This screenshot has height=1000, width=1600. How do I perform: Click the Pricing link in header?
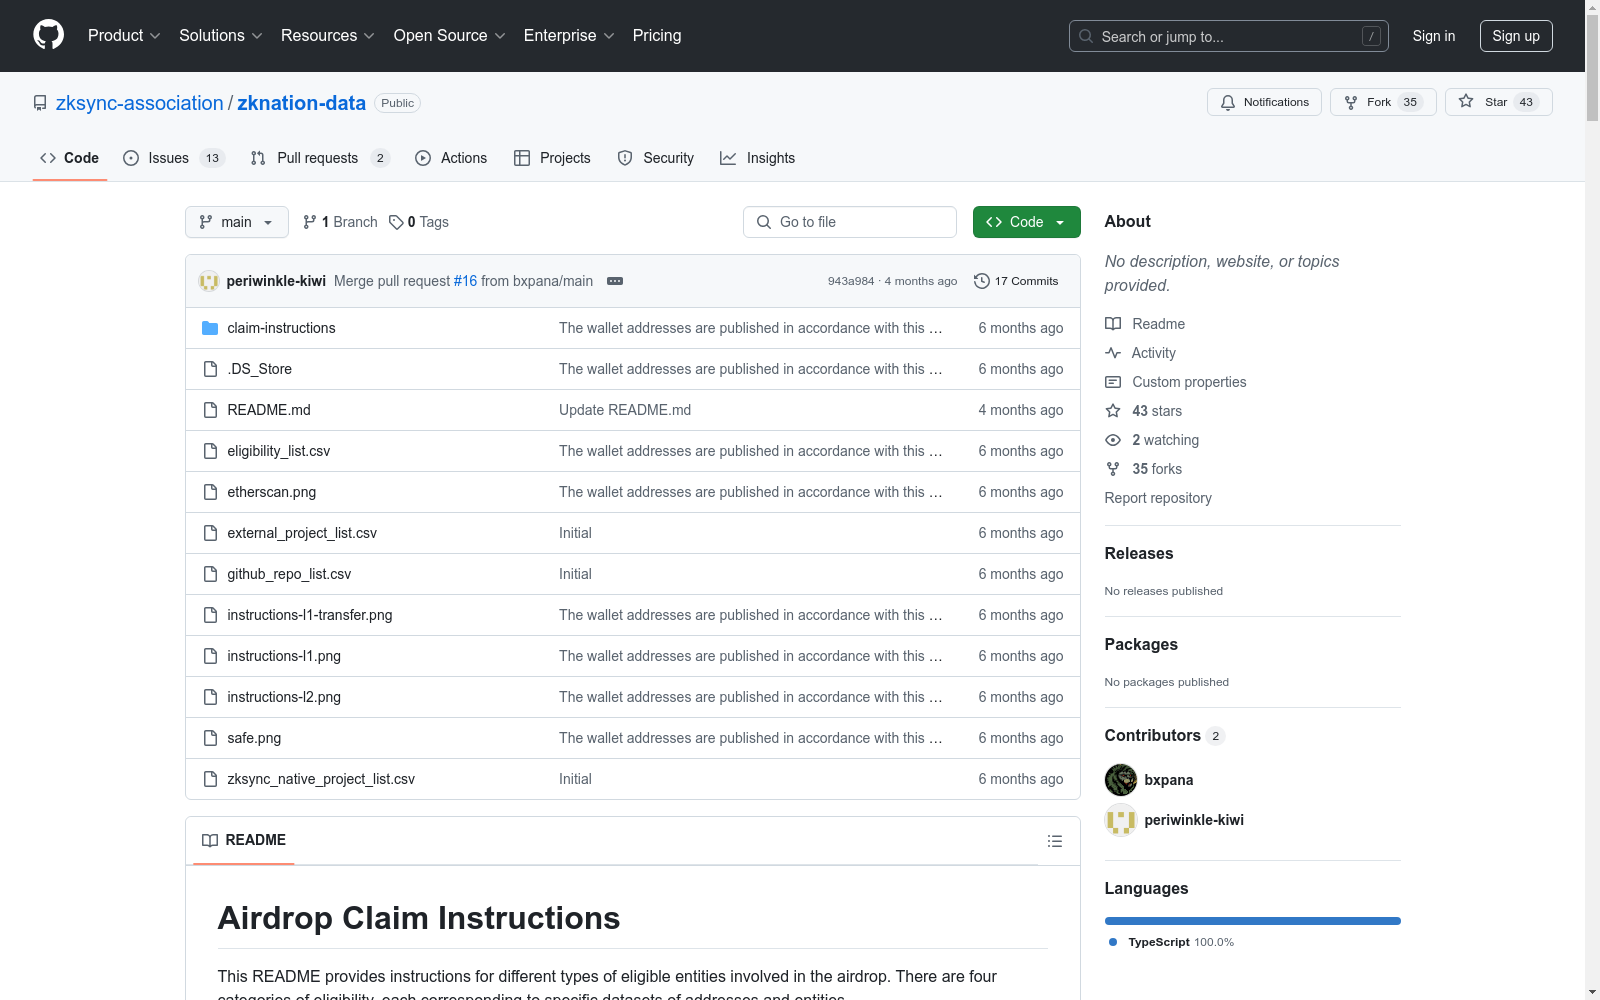tap(657, 36)
